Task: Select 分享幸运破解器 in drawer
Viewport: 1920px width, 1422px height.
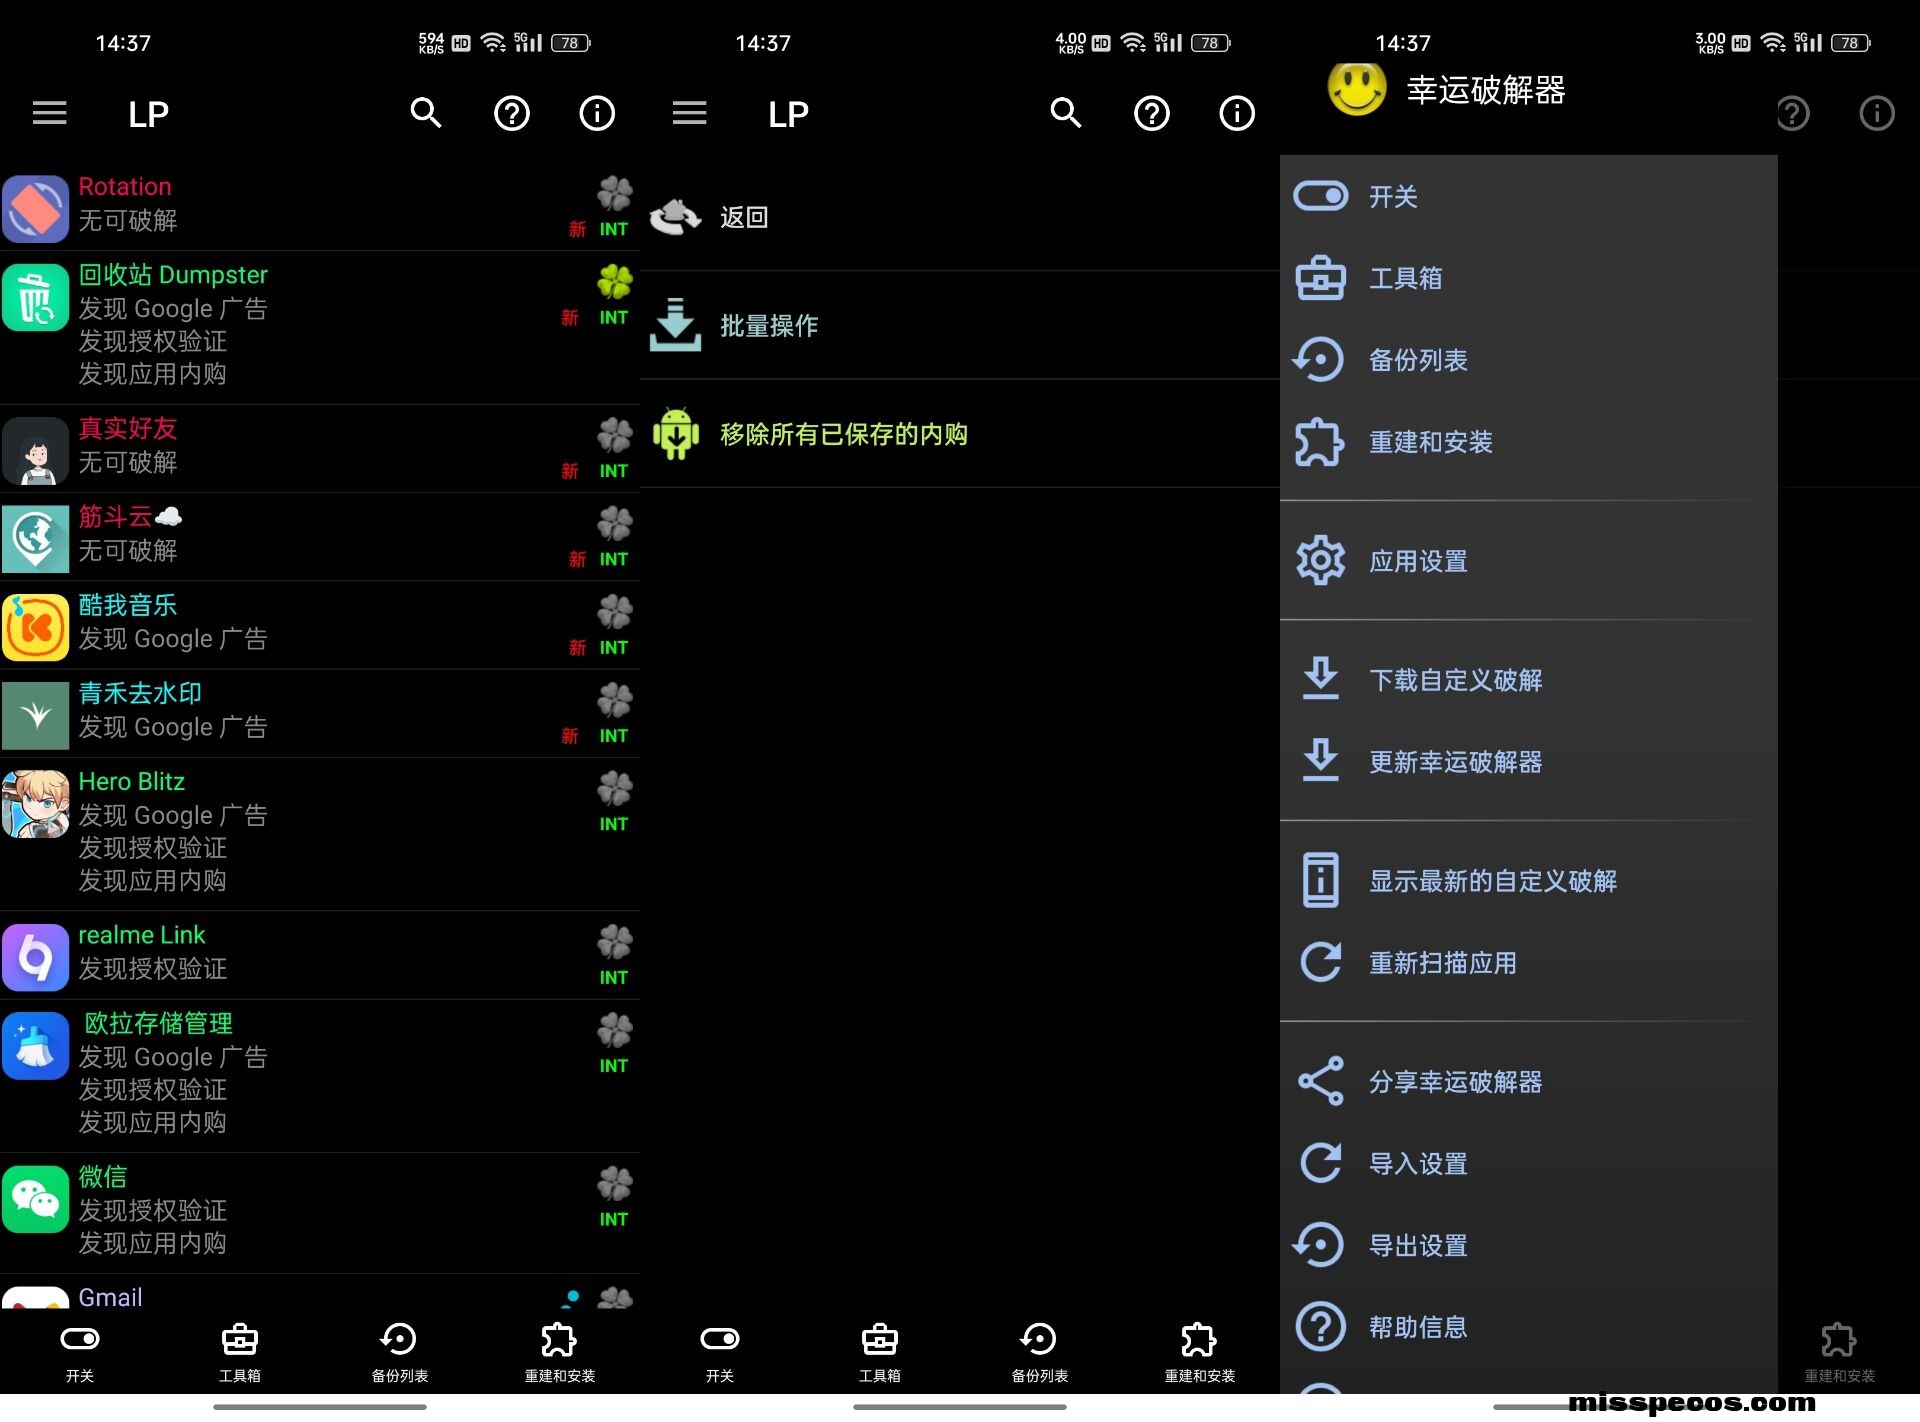Action: click(x=1529, y=1082)
